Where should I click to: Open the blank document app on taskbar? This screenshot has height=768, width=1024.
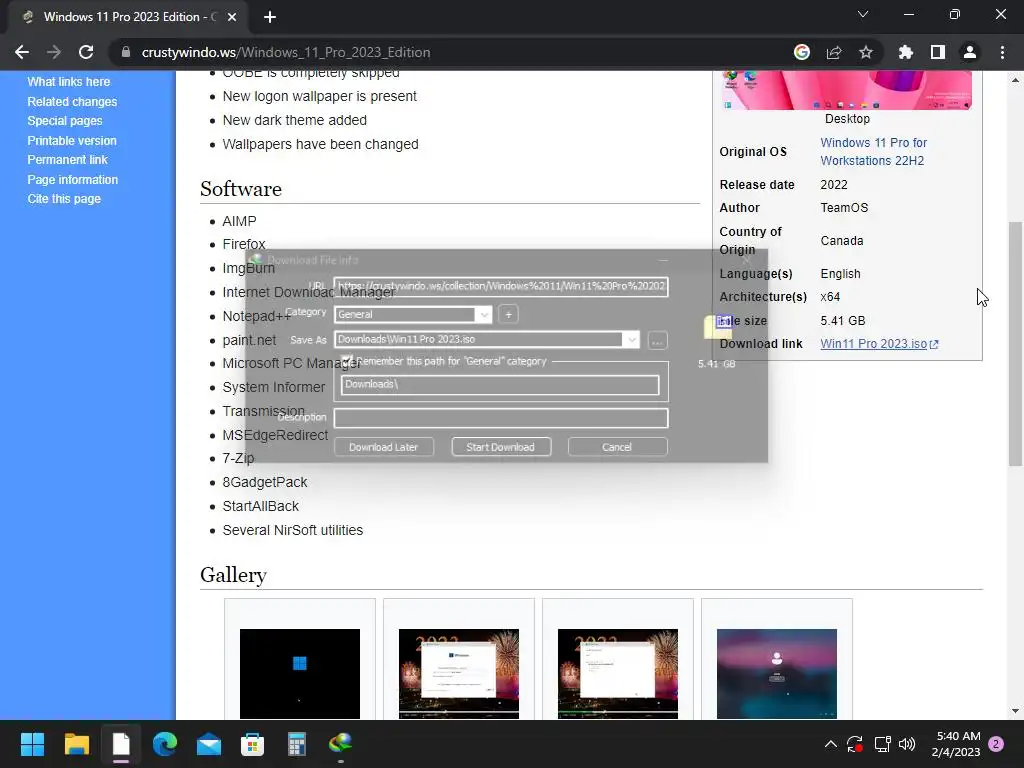[x=121, y=744]
